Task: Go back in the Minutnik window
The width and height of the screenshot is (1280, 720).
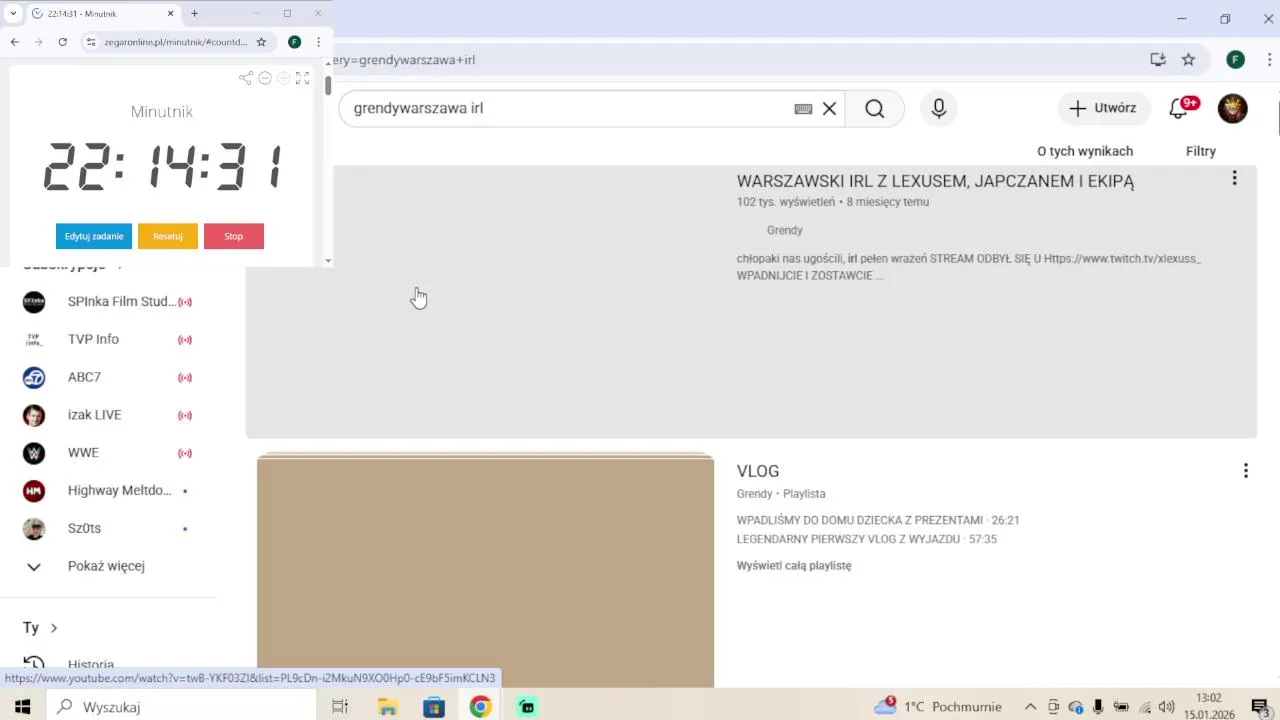Action: (x=15, y=42)
